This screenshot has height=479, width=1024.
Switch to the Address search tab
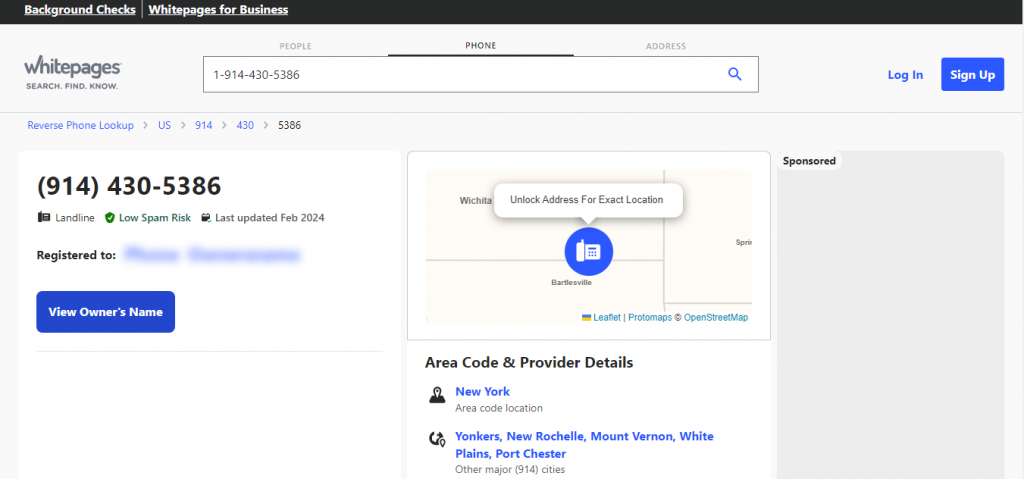[x=665, y=46]
